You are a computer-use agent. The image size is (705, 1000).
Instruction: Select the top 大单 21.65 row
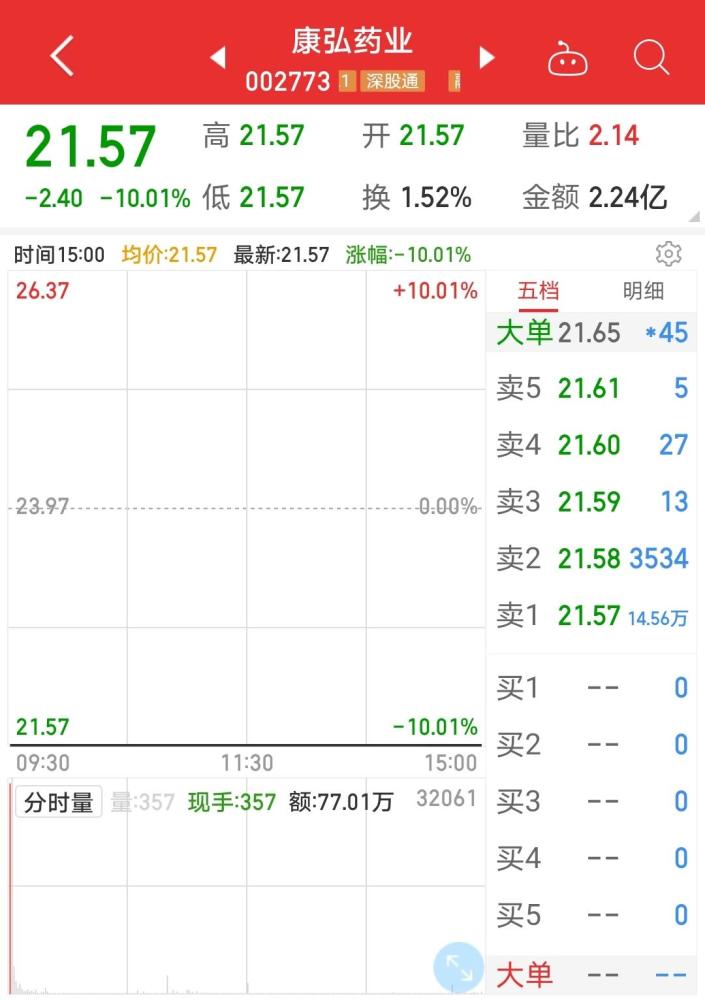(591, 332)
